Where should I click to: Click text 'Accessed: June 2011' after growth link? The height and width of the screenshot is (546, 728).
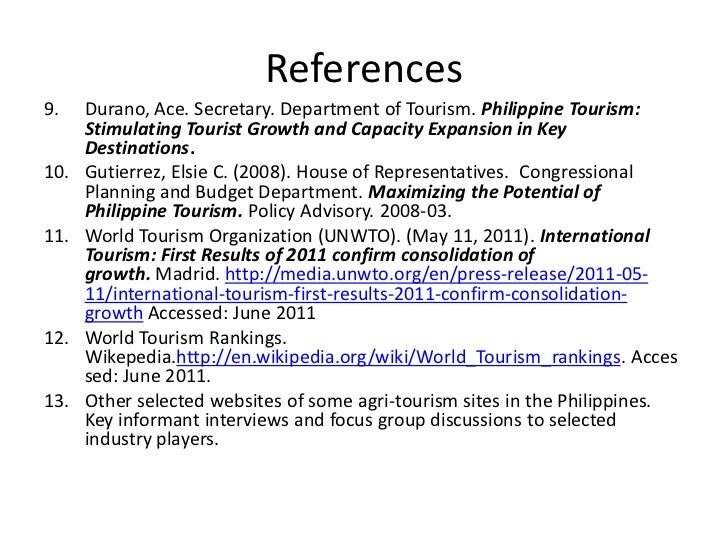point(232,313)
